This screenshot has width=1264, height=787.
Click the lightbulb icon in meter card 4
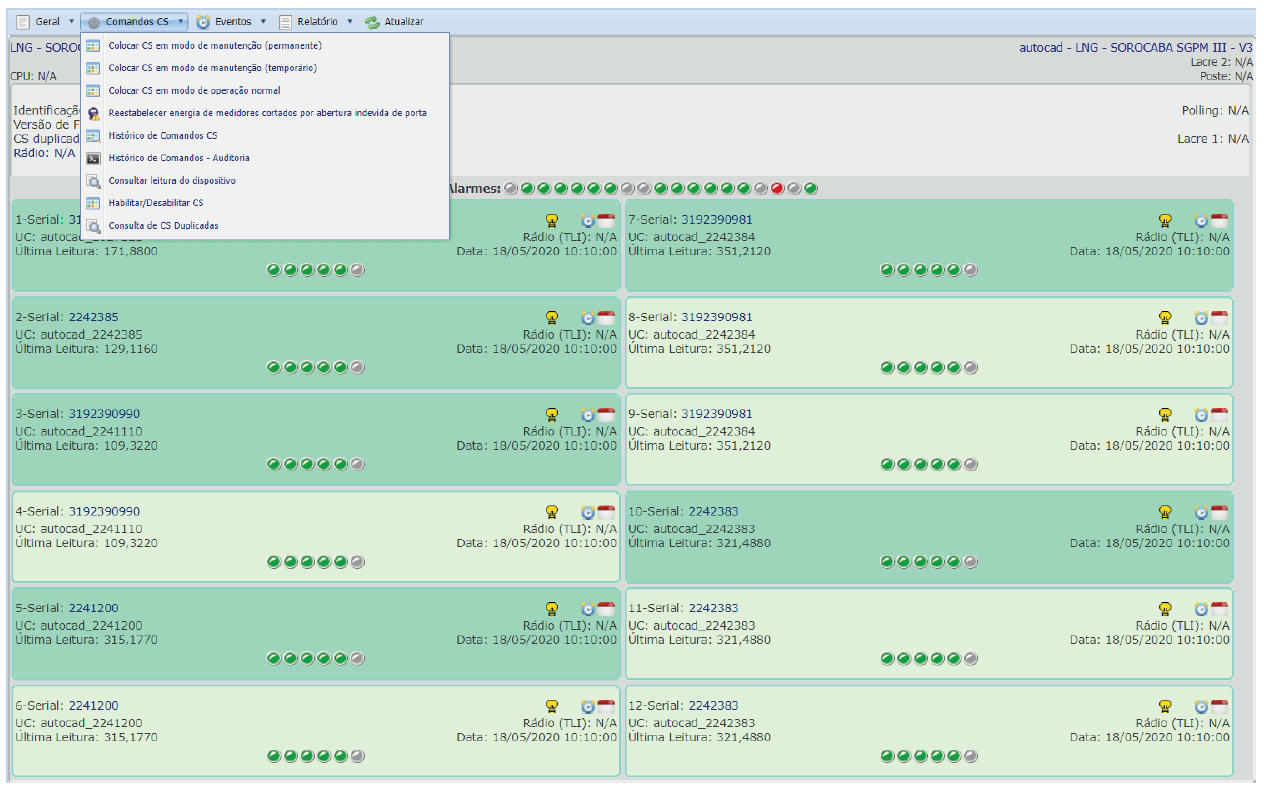point(551,512)
